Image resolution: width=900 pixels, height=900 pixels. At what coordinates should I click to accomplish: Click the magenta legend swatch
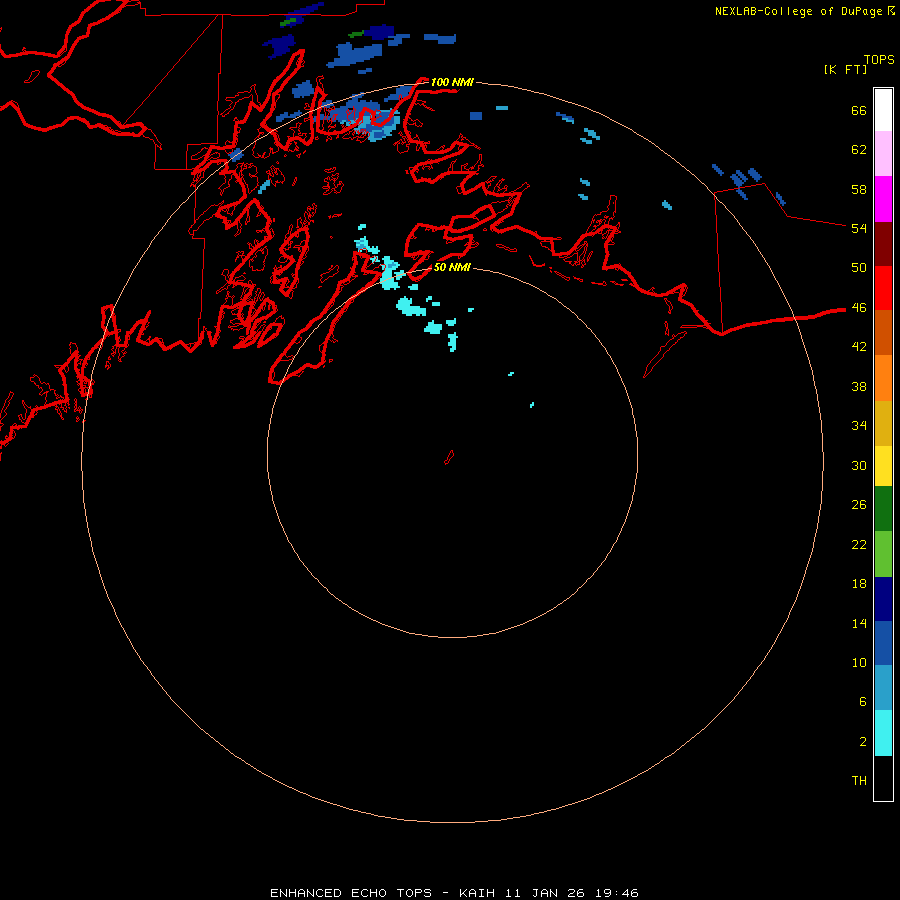[x=883, y=199]
